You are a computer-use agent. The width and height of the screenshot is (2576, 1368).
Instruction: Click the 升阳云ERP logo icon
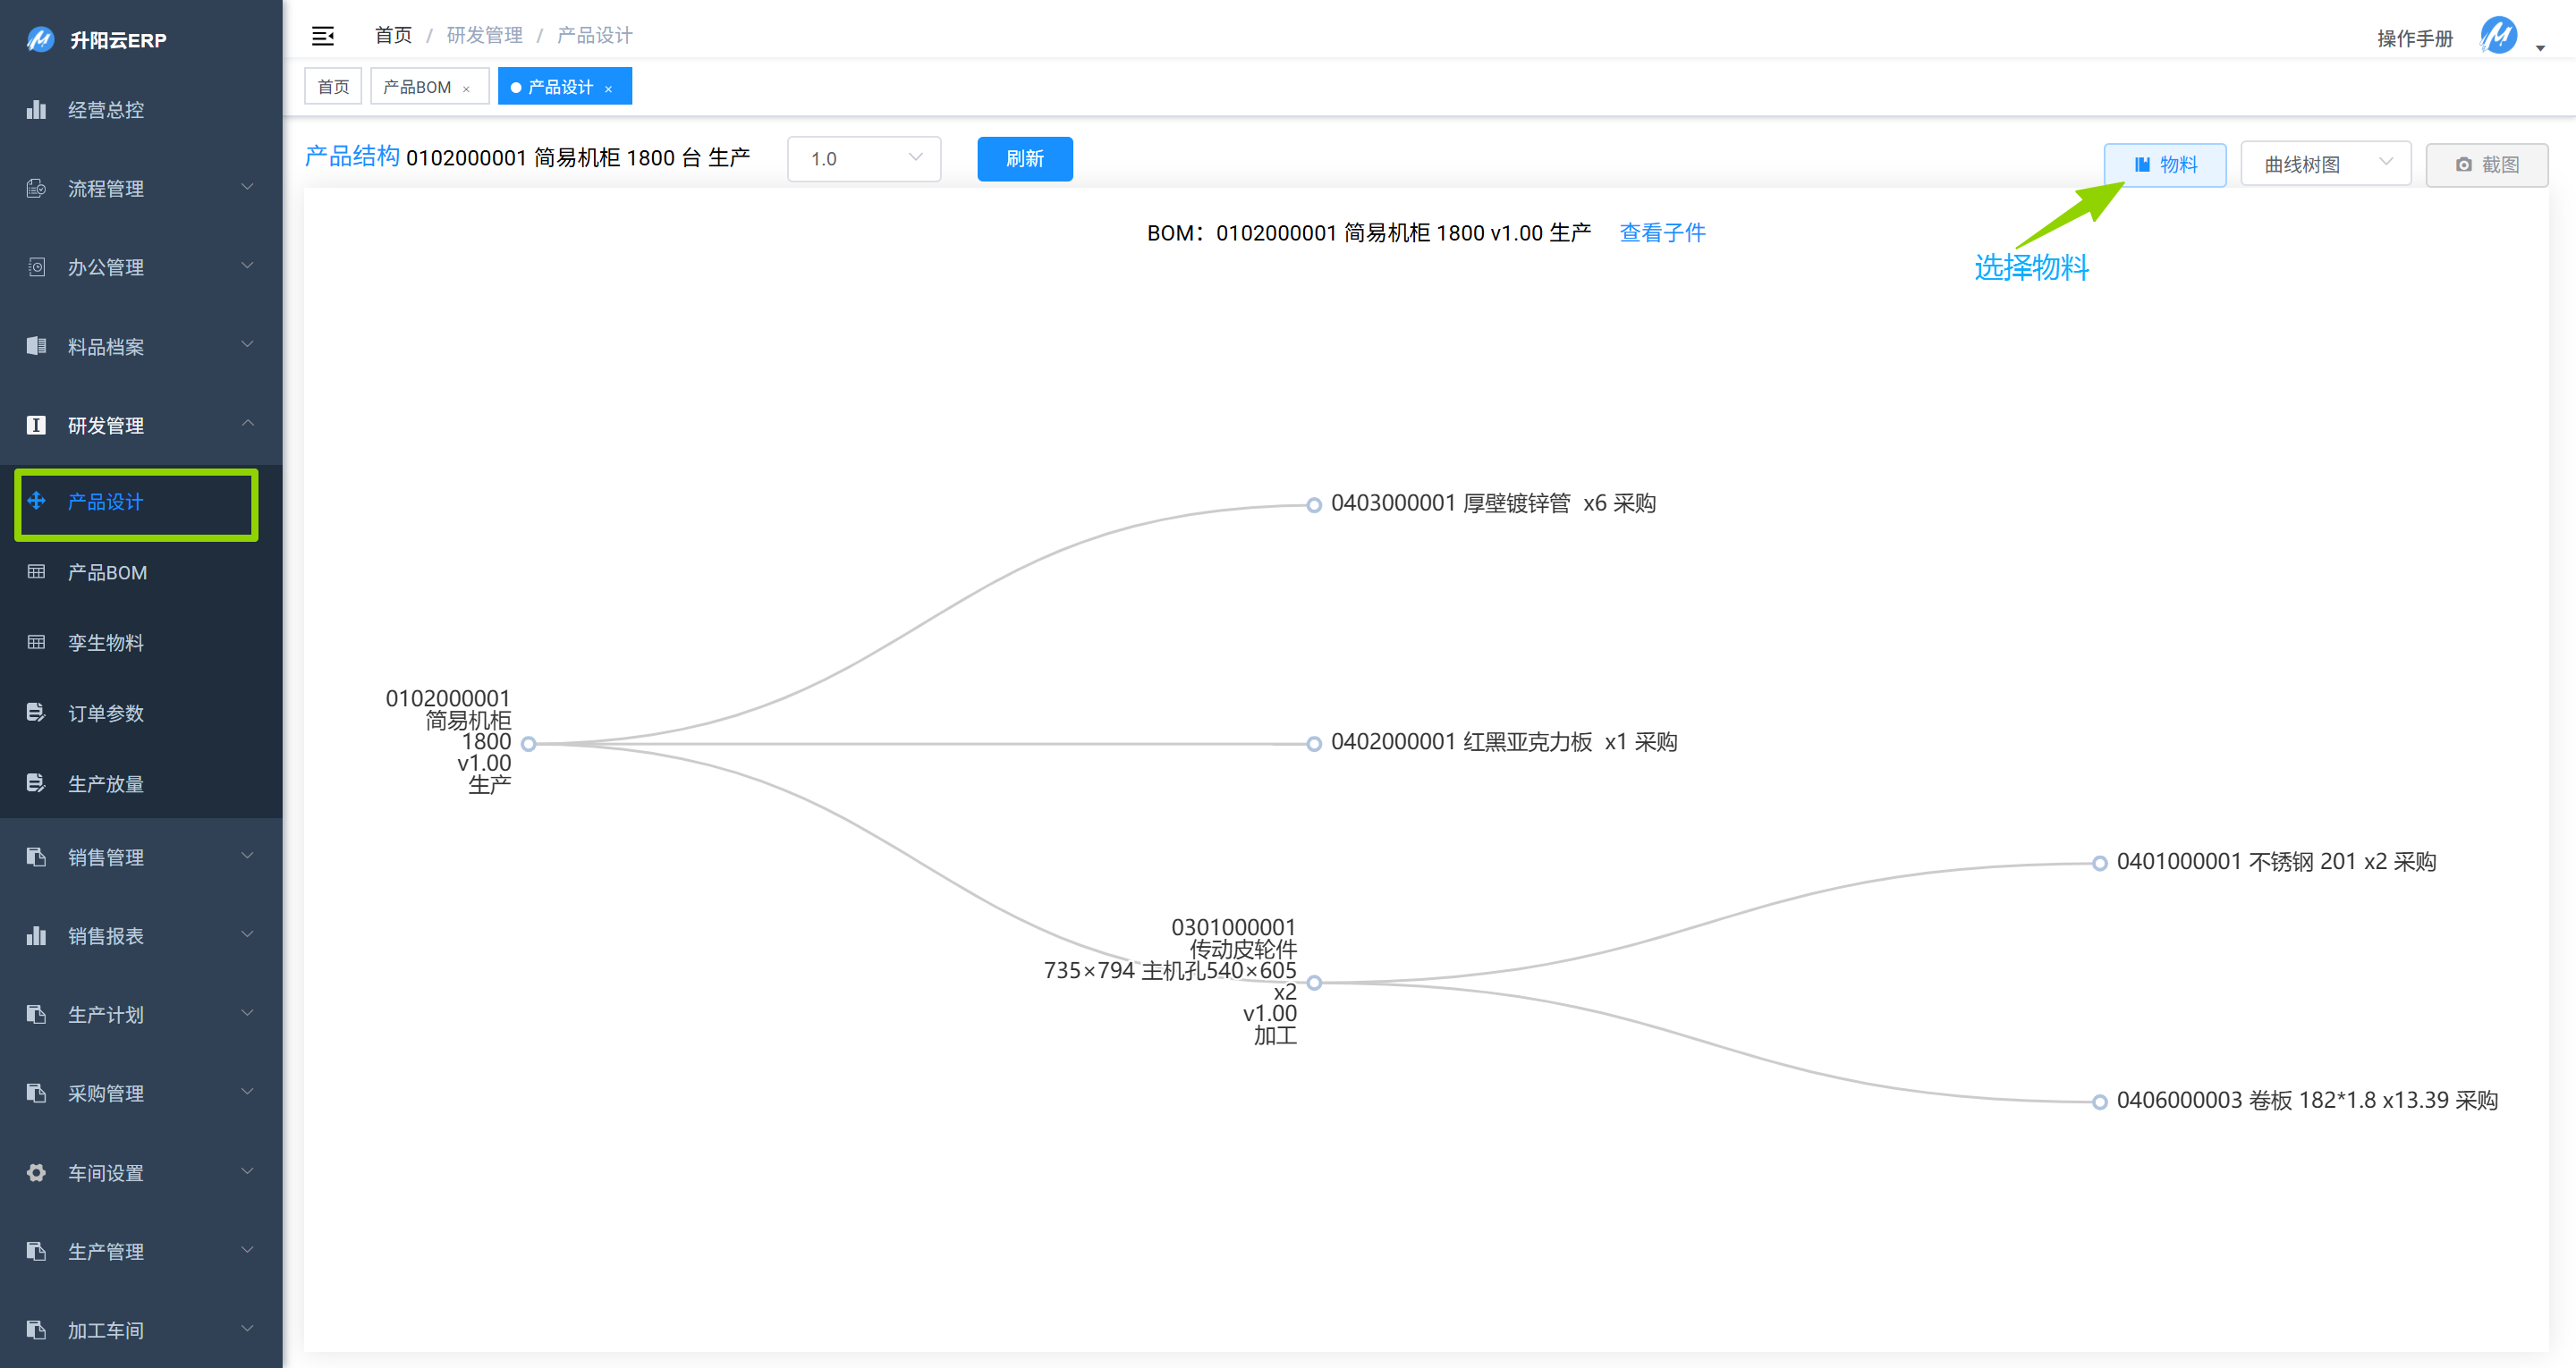[x=40, y=40]
